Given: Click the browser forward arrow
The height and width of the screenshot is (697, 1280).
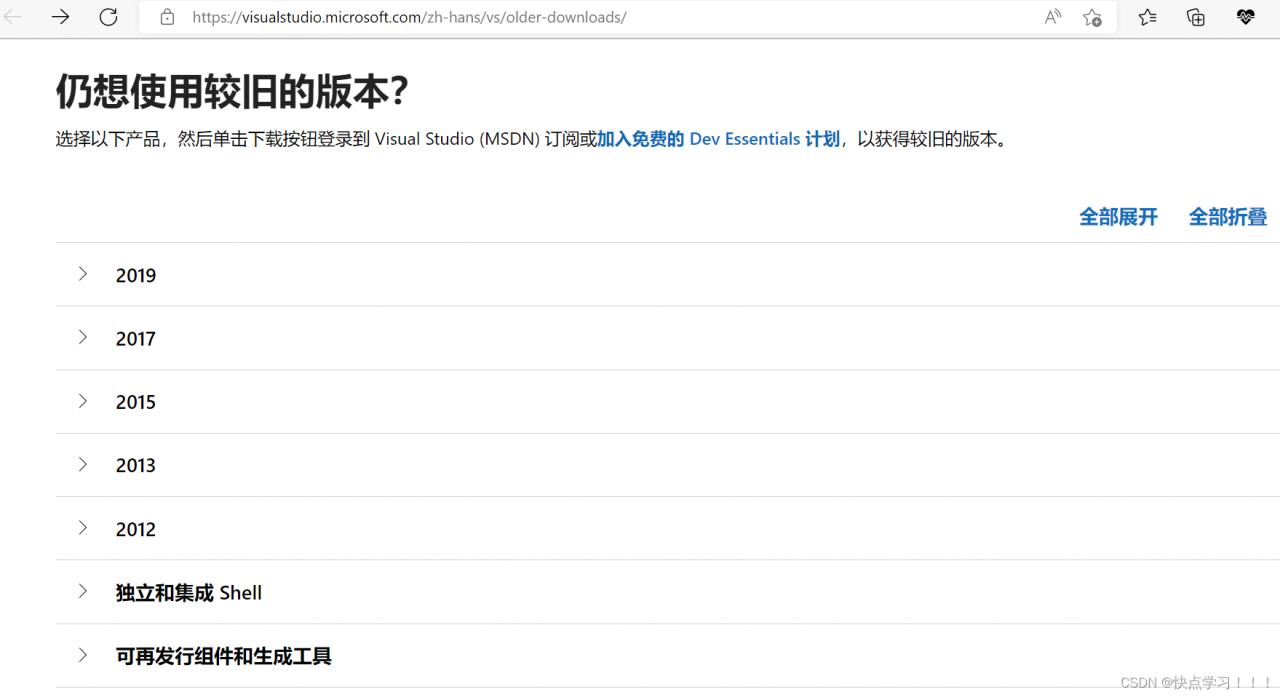Looking at the screenshot, I should click(x=60, y=17).
